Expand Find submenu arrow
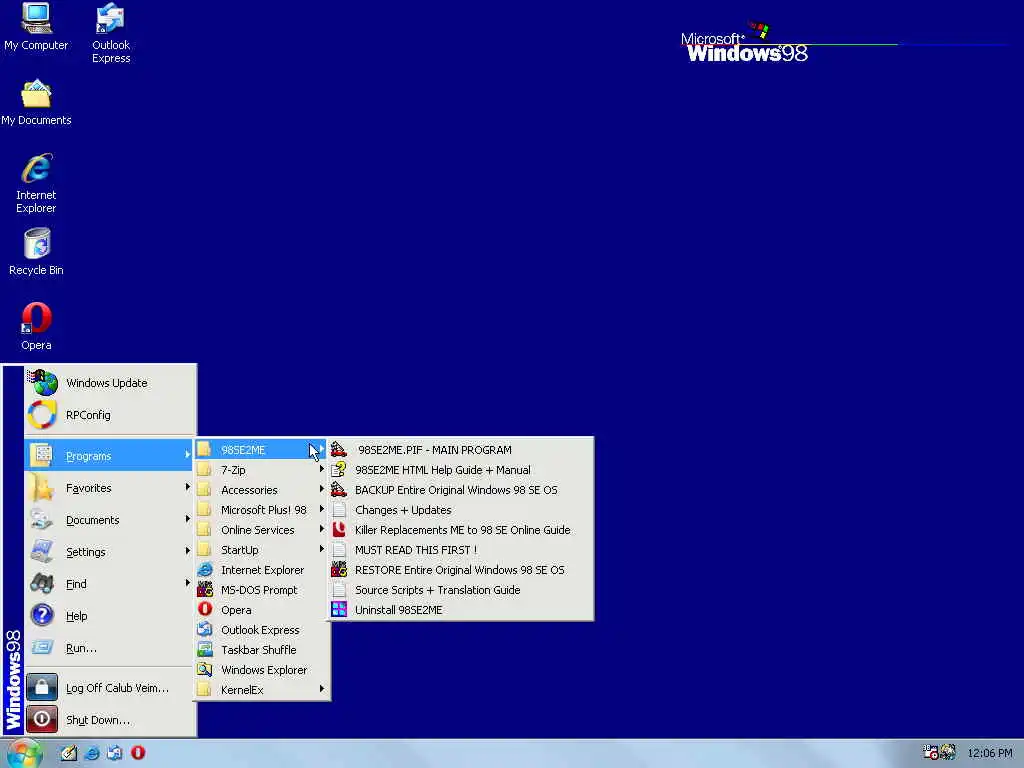Screen dimensions: 1024x768 point(187,583)
